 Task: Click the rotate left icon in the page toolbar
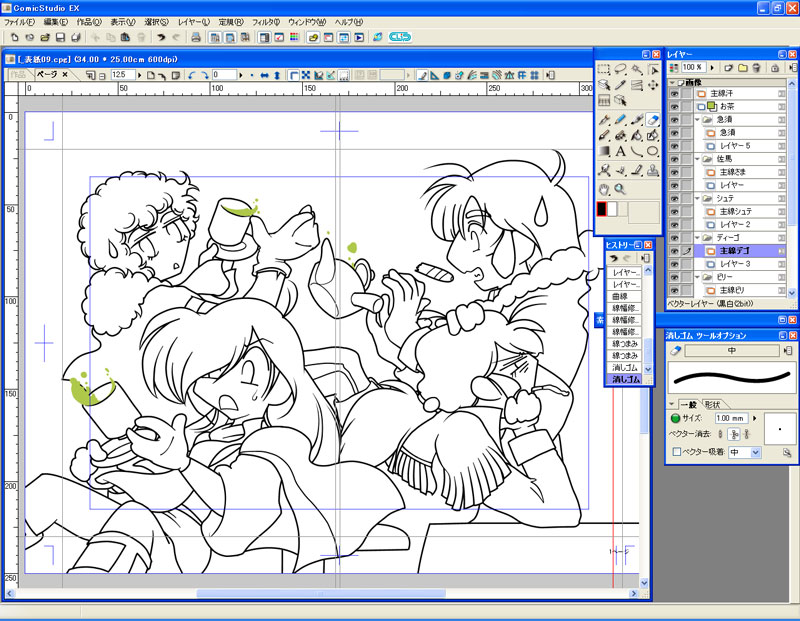pyautogui.click(x=191, y=76)
